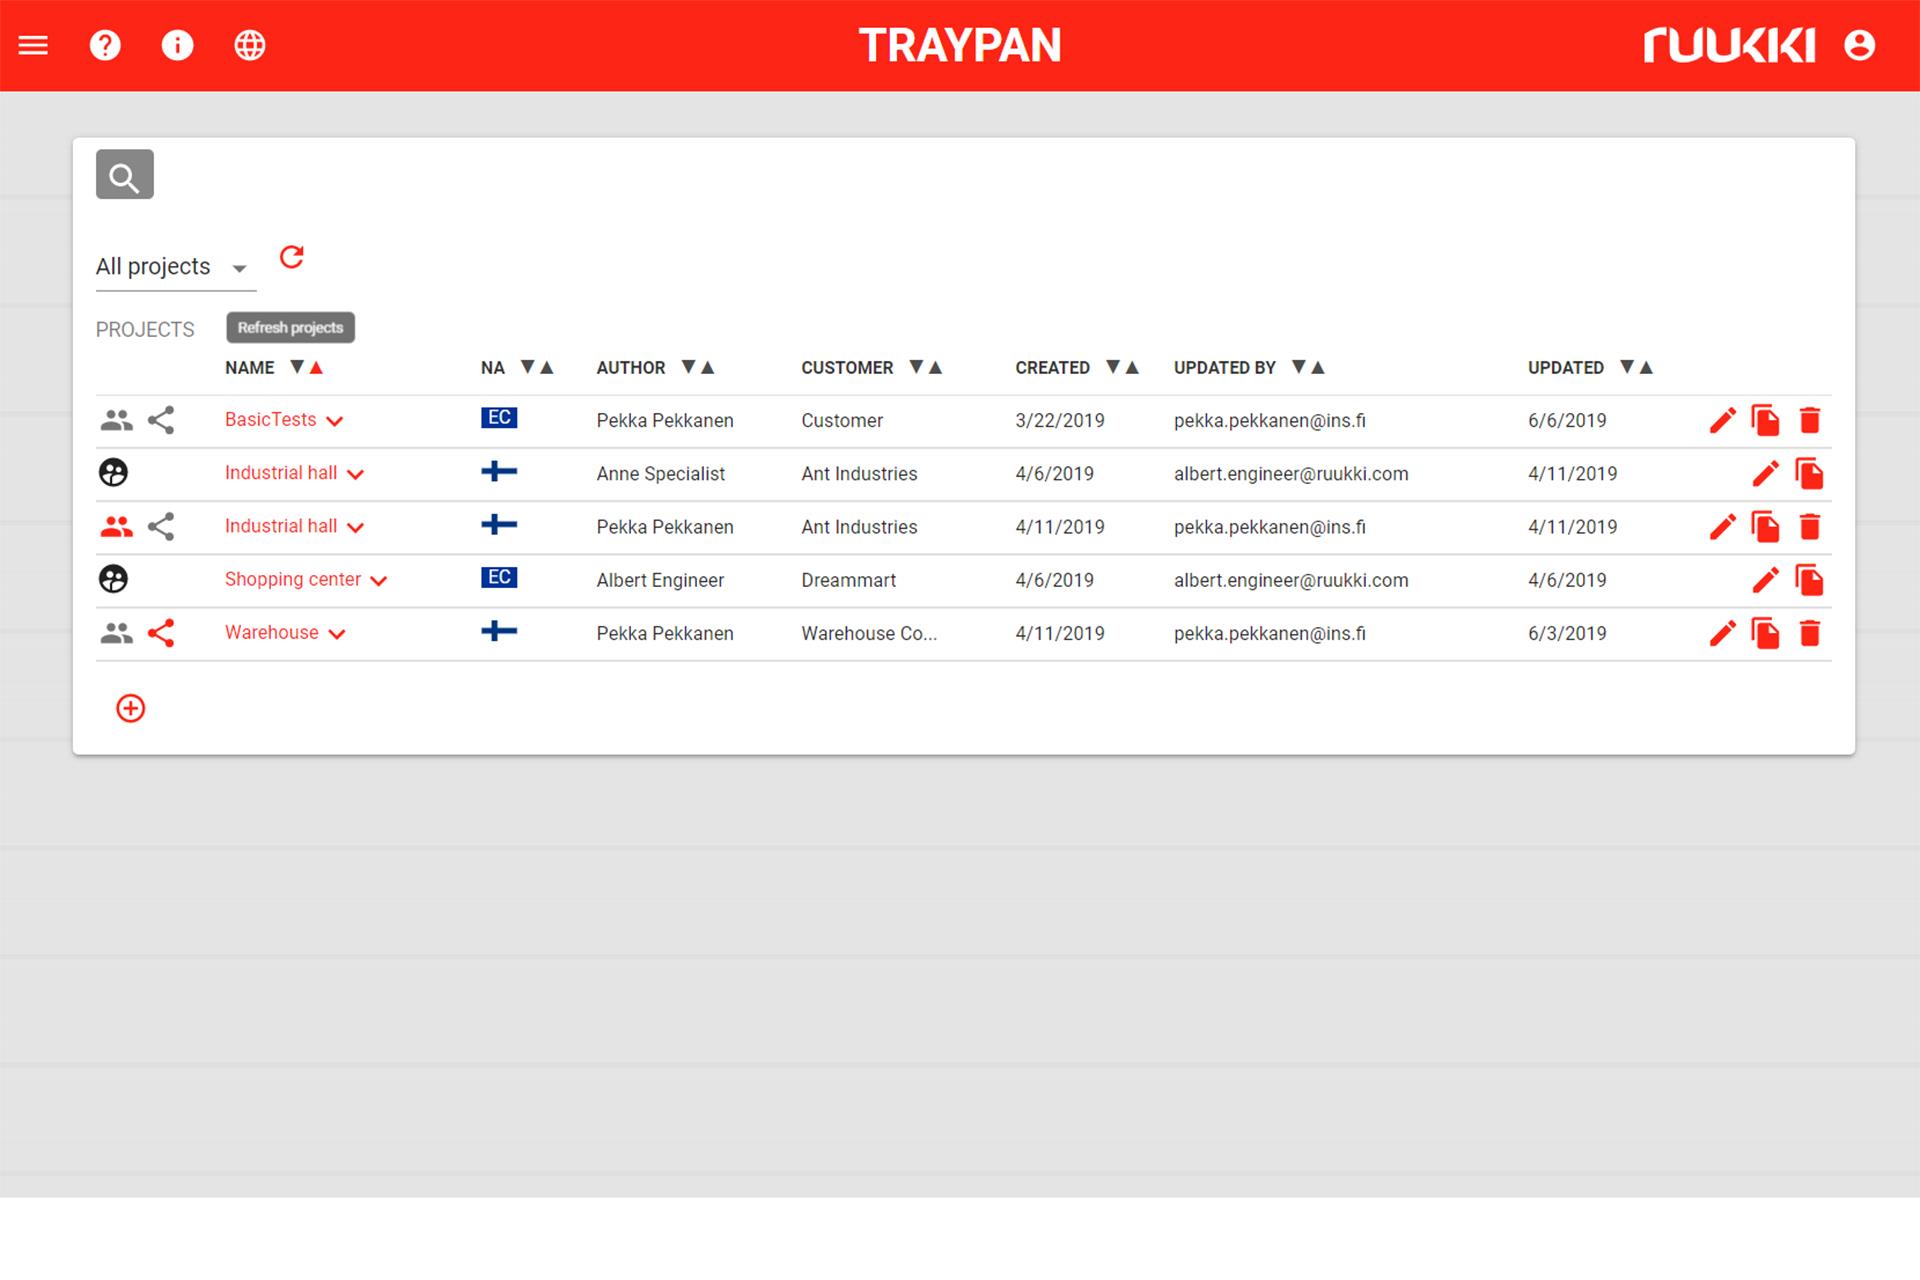Copy the Warehouse project
The height and width of the screenshot is (1280, 1920).
click(1766, 632)
